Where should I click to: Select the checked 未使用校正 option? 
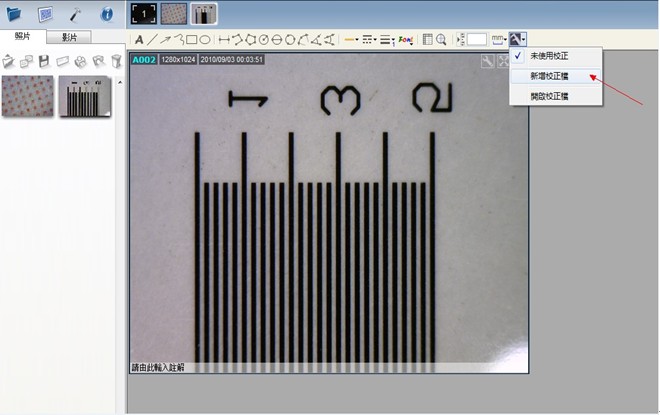(549, 56)
